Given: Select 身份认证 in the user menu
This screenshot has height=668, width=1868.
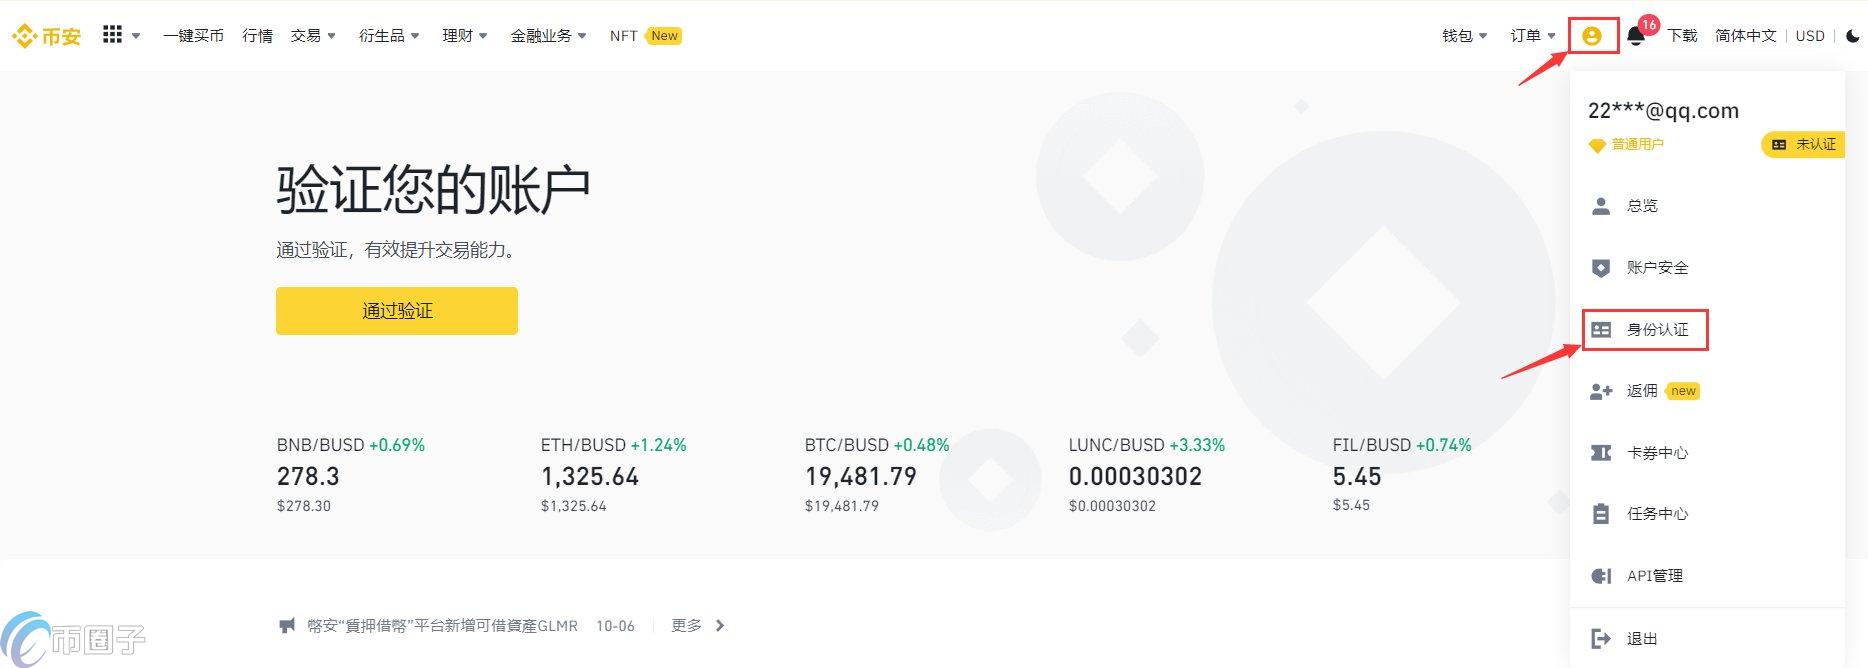Looking at the screenshot, I should click(1656, 330).
